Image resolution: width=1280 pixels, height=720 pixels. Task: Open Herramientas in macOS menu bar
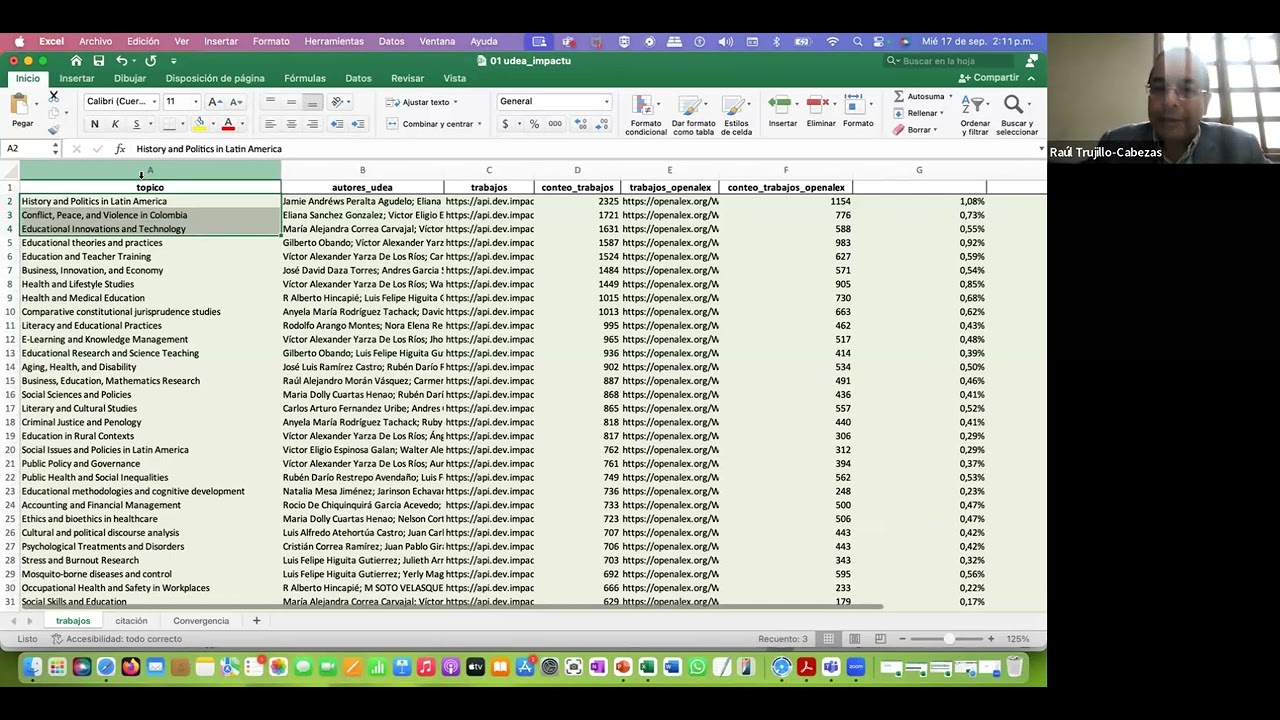point(334,42)
